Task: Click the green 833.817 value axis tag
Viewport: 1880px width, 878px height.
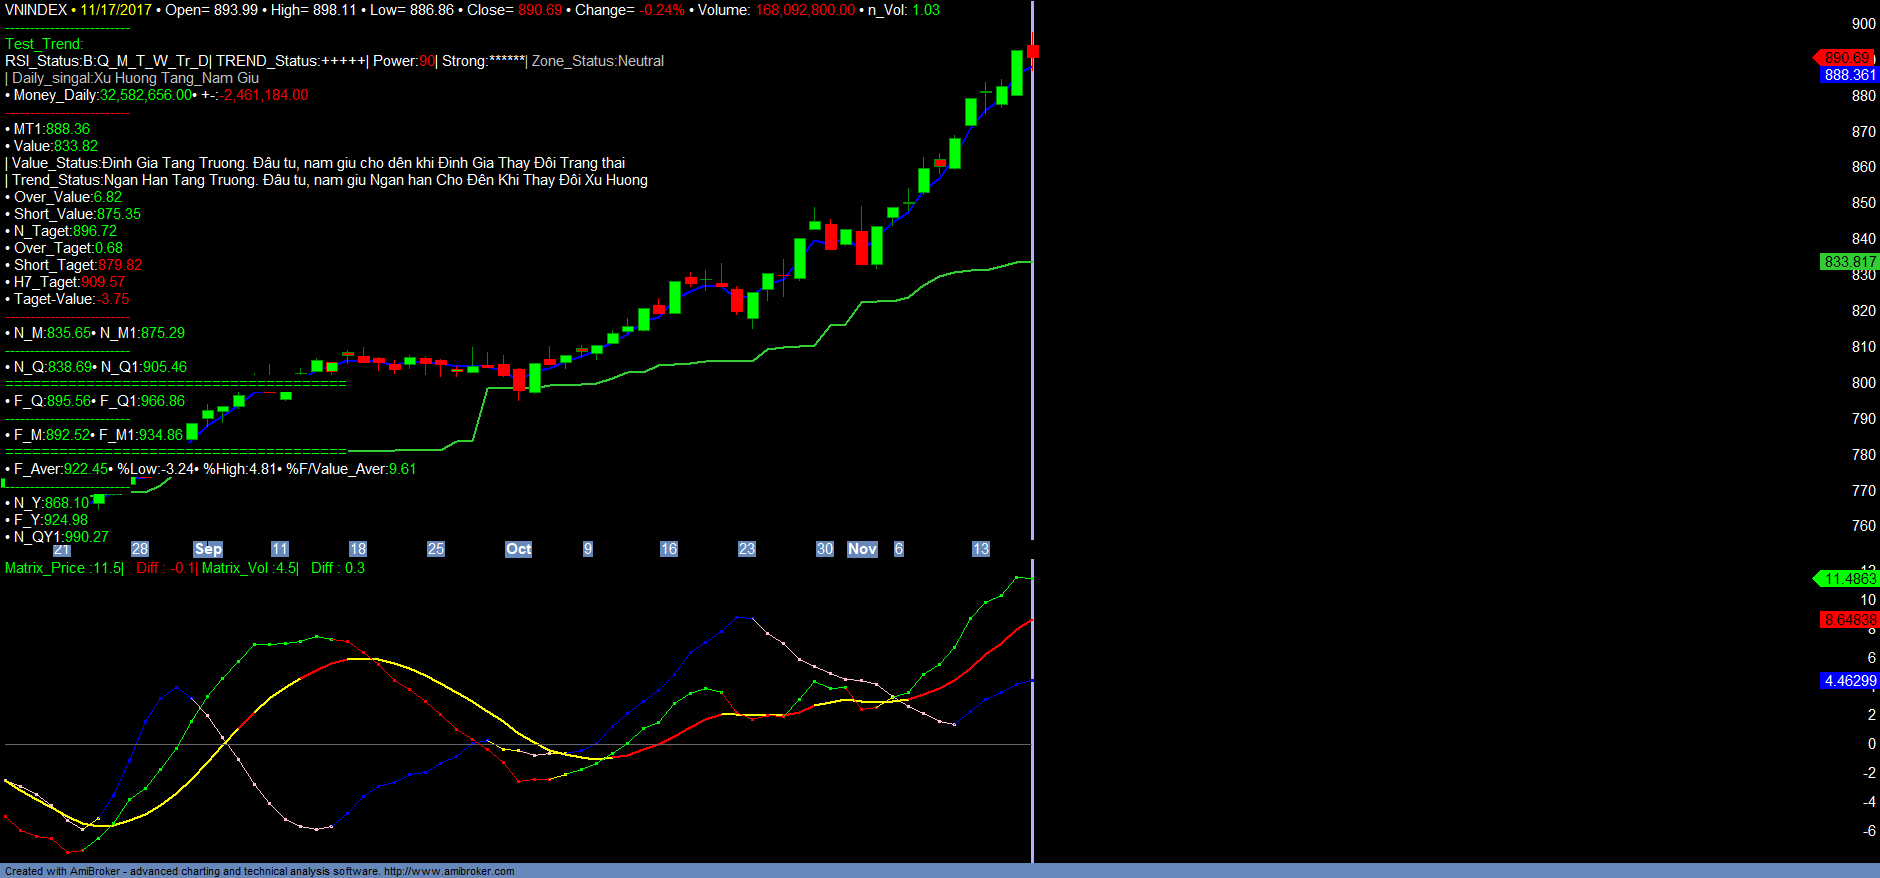Action: click(1849, 262)
